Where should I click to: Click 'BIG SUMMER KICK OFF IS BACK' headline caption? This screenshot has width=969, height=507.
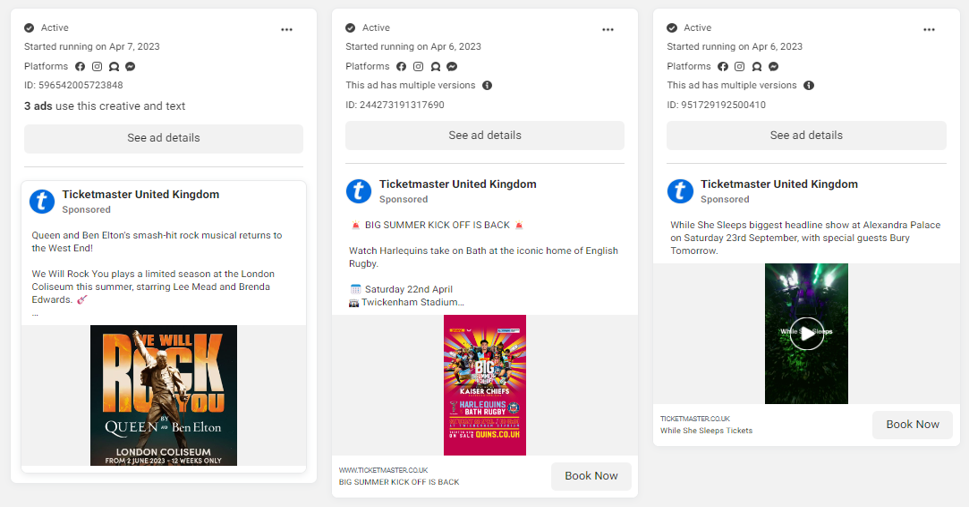click(x=399, y=482)
